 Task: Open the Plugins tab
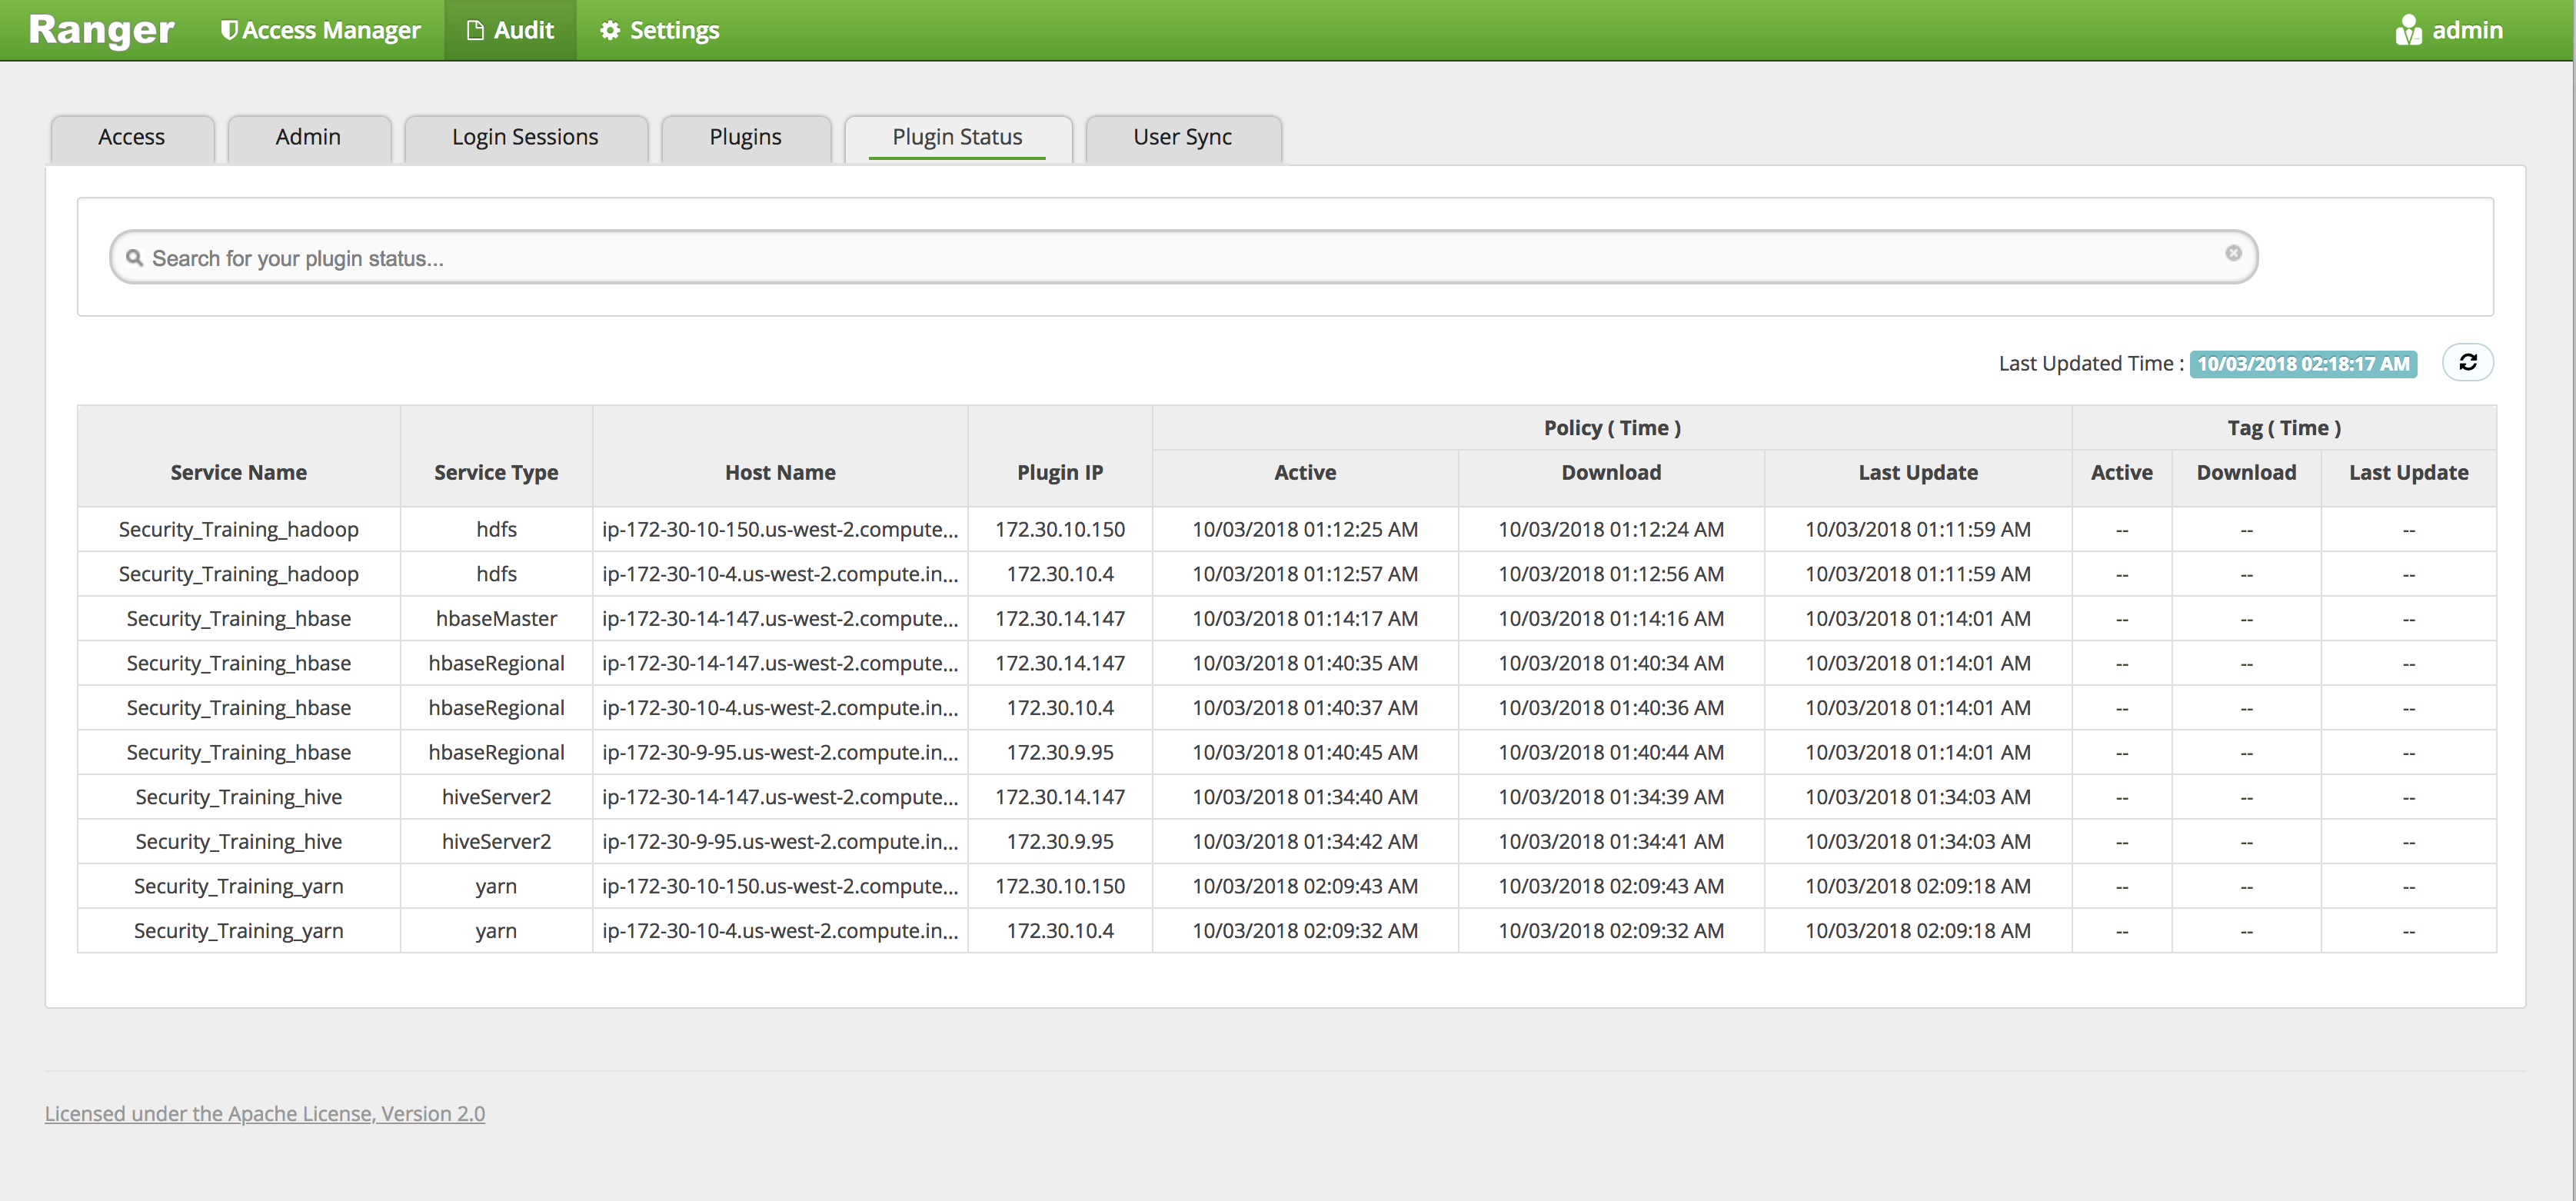[x=745, y=137]
